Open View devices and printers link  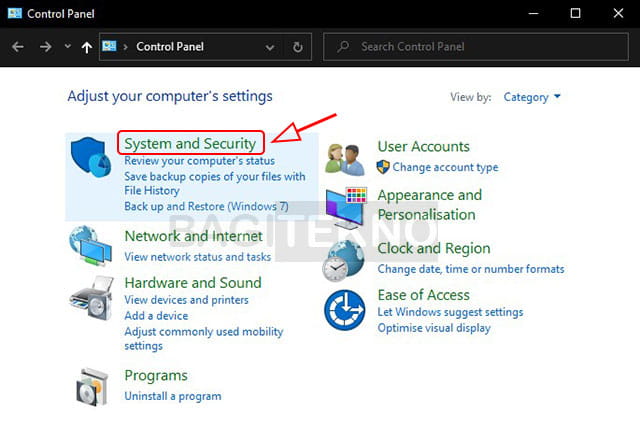[187, 300]
